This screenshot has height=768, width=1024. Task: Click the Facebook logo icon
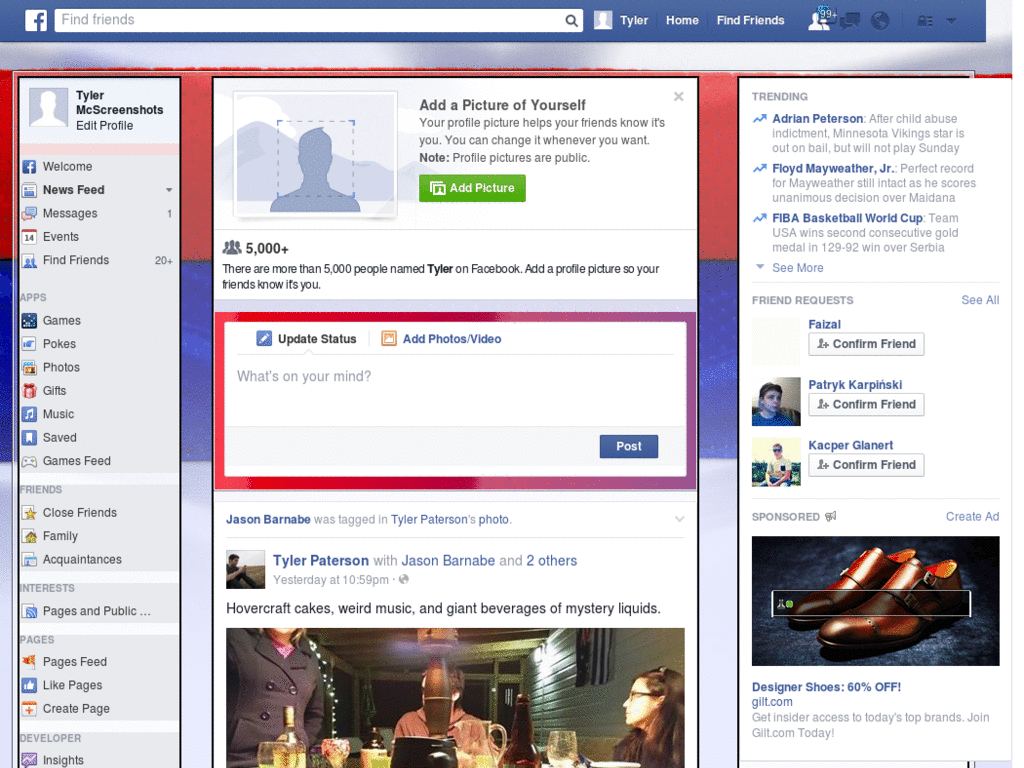pyautogui.click(x=36, y=20)
